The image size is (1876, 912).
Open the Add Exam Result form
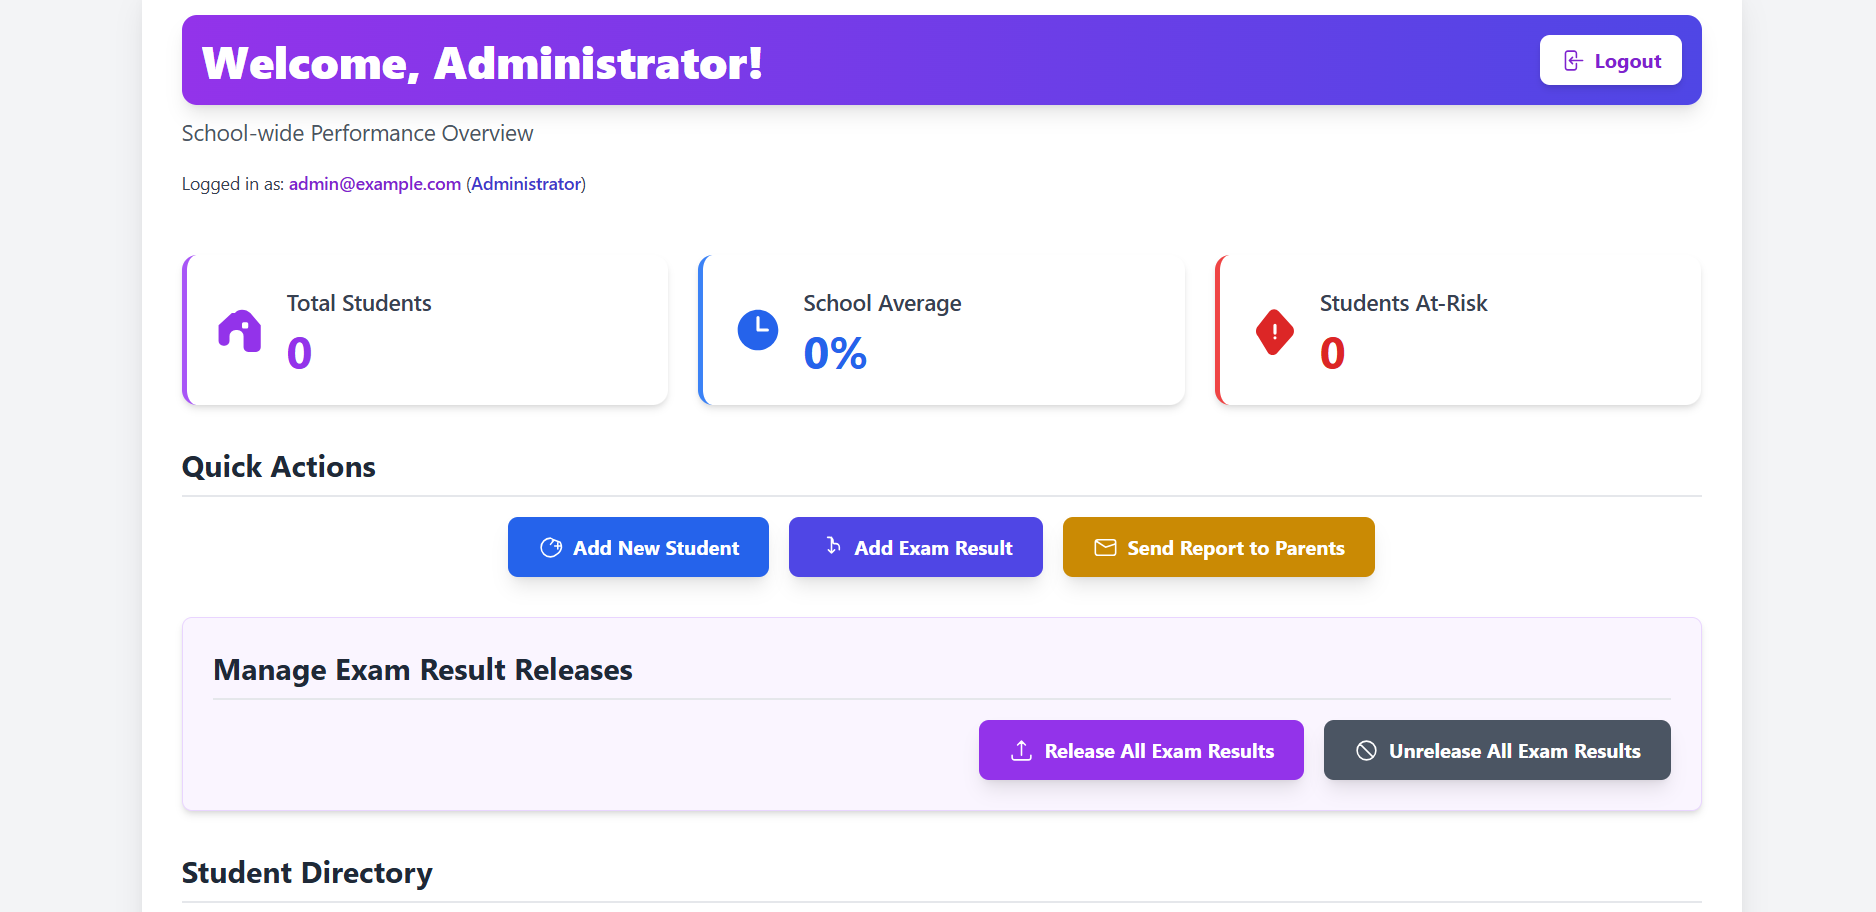pos(932,548)
